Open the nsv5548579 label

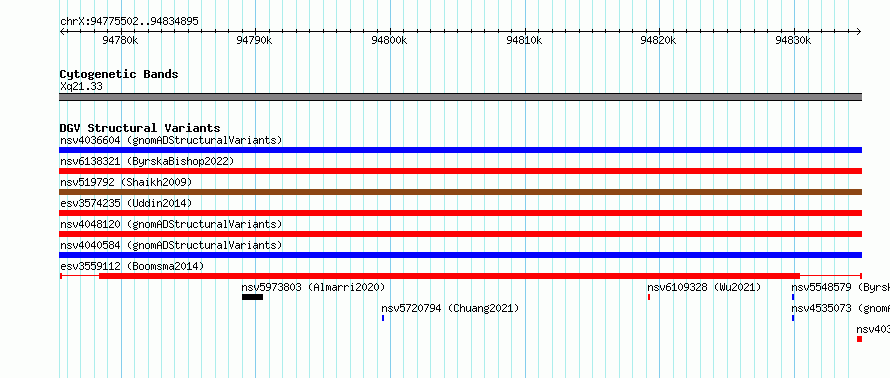841,287
